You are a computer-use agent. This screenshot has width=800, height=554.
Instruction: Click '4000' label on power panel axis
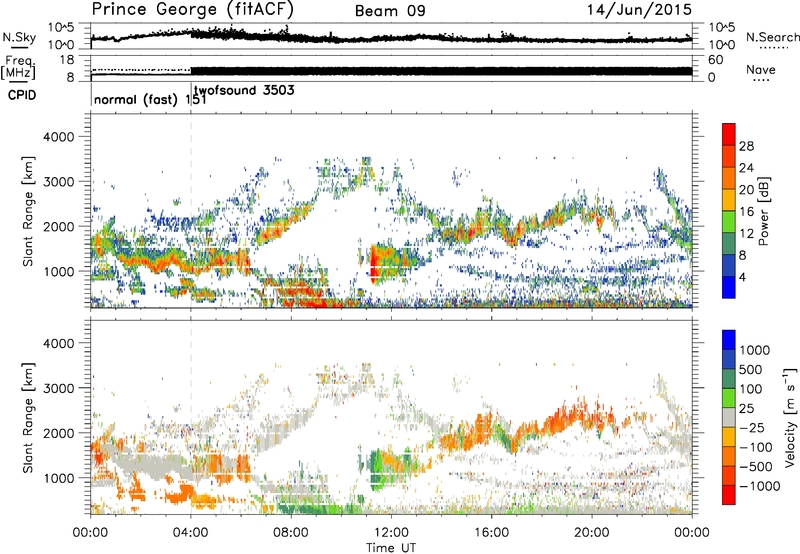[59, 137]
